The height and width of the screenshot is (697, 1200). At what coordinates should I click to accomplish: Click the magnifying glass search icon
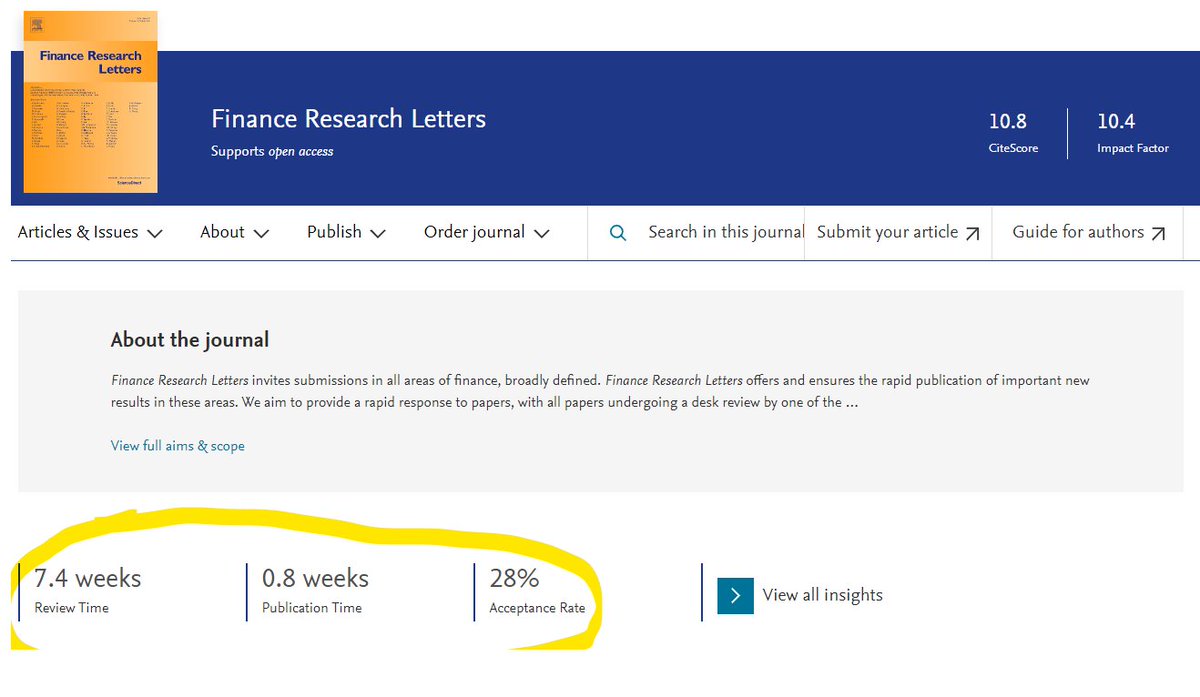point(618,233)
